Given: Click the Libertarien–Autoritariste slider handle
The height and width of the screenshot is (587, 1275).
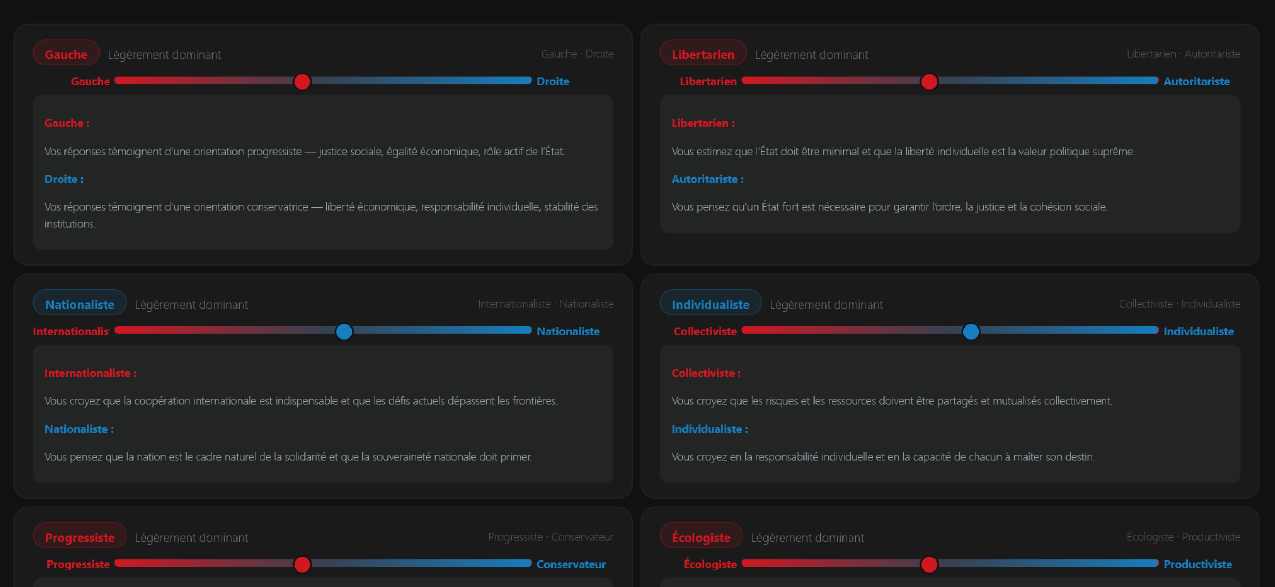Looking at the screenshot, I should point(929,82).
